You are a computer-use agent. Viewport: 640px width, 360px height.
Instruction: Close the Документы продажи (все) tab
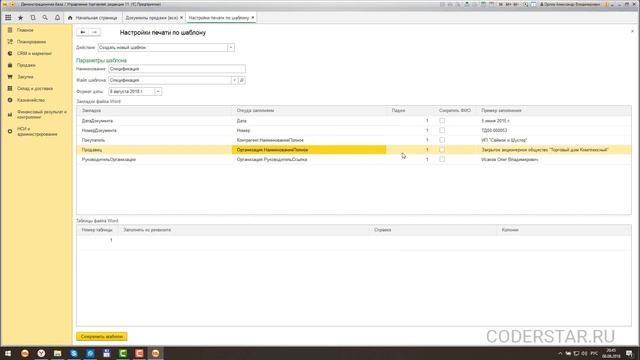(x=182, y=18)
